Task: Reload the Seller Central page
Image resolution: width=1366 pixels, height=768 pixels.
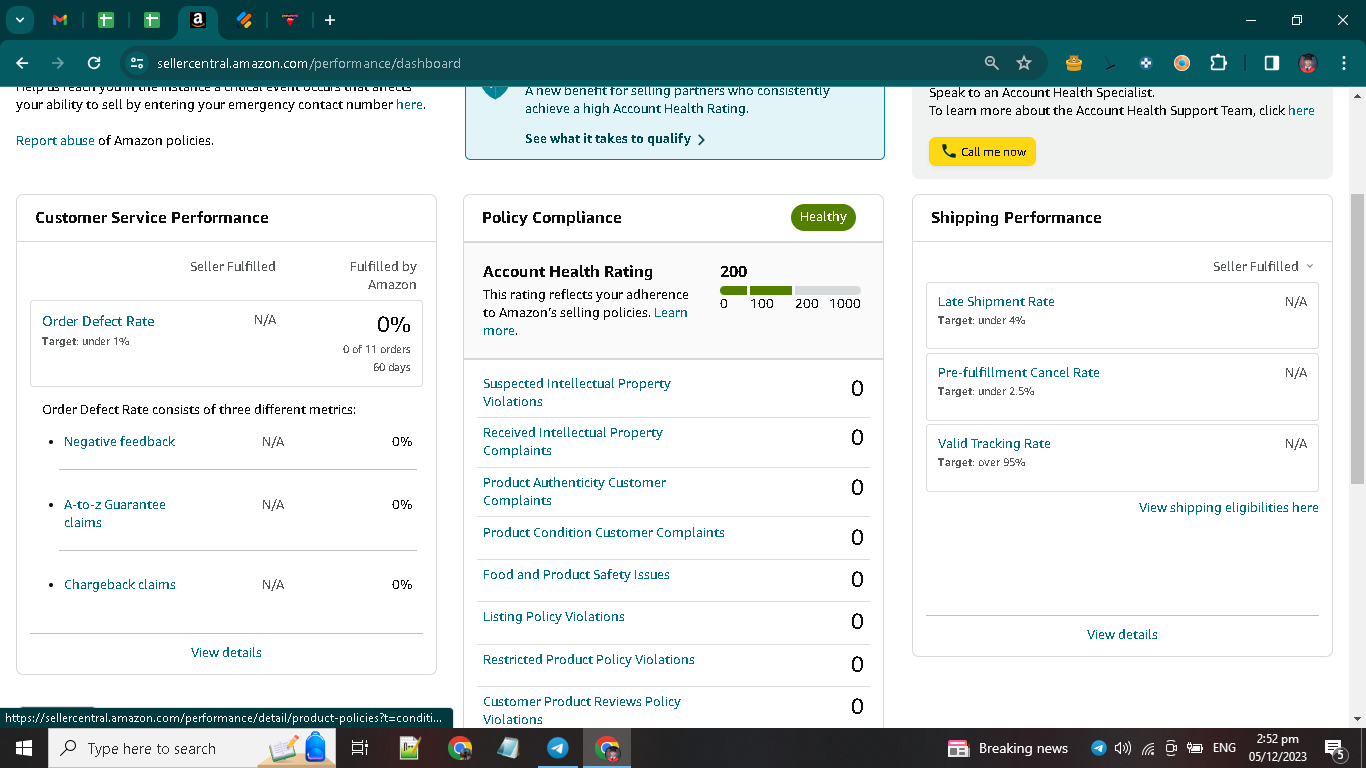Action: click(94, 63)
